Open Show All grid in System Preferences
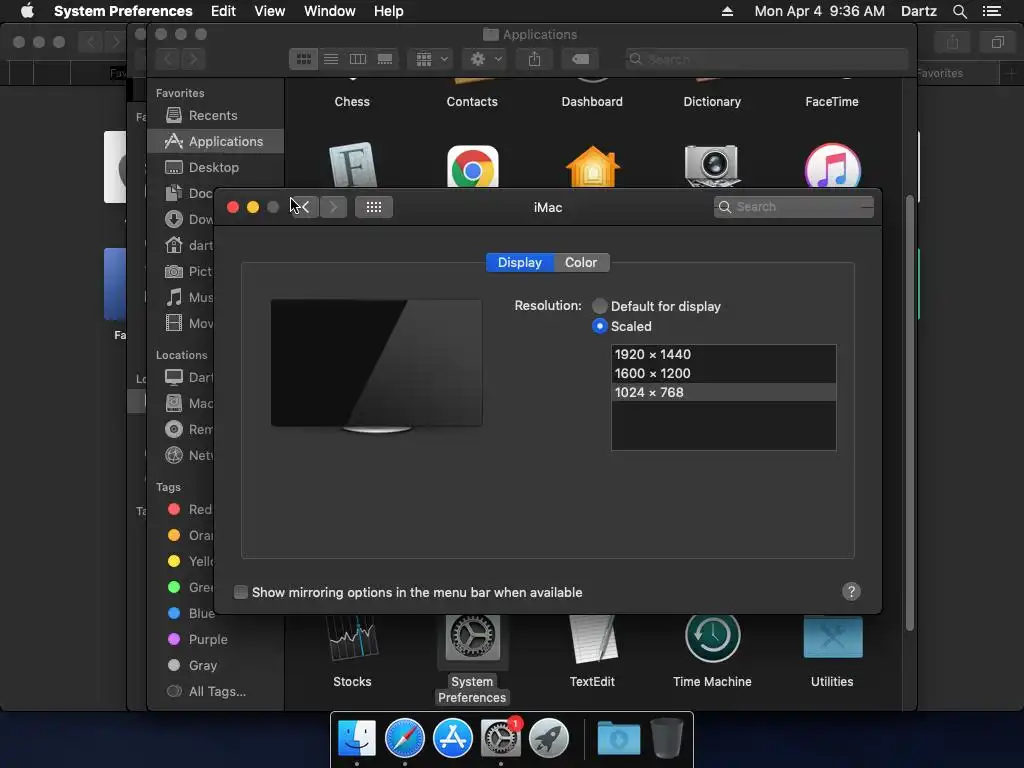 pyautogui.click(x=374, y=207)
